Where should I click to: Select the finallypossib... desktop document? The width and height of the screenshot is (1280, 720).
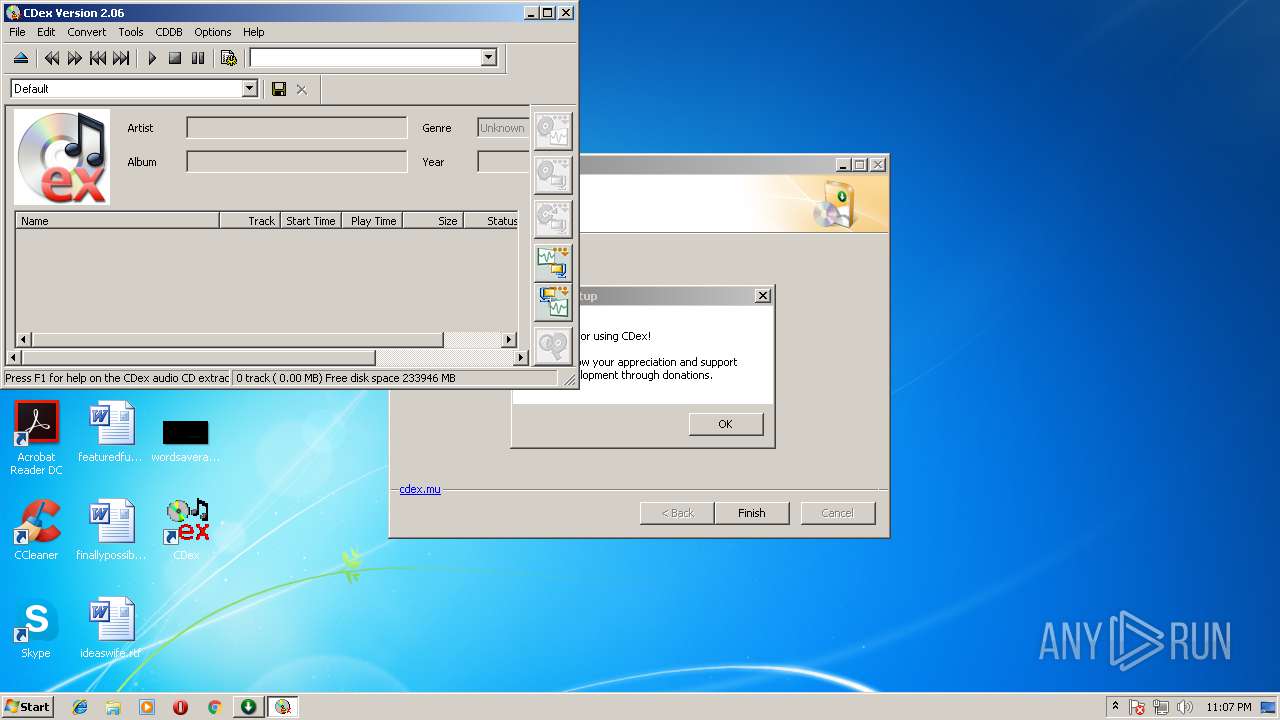[x=111, y=530]
